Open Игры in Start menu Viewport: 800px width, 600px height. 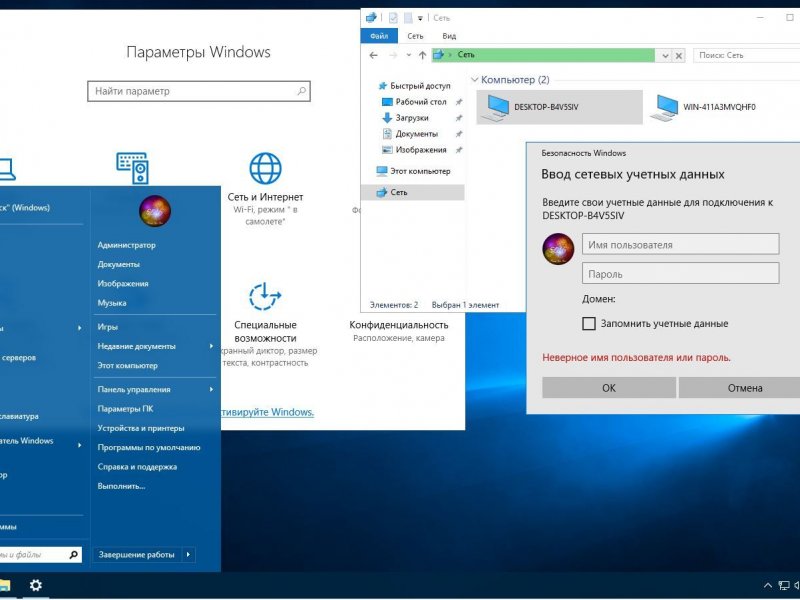point(108,327)
